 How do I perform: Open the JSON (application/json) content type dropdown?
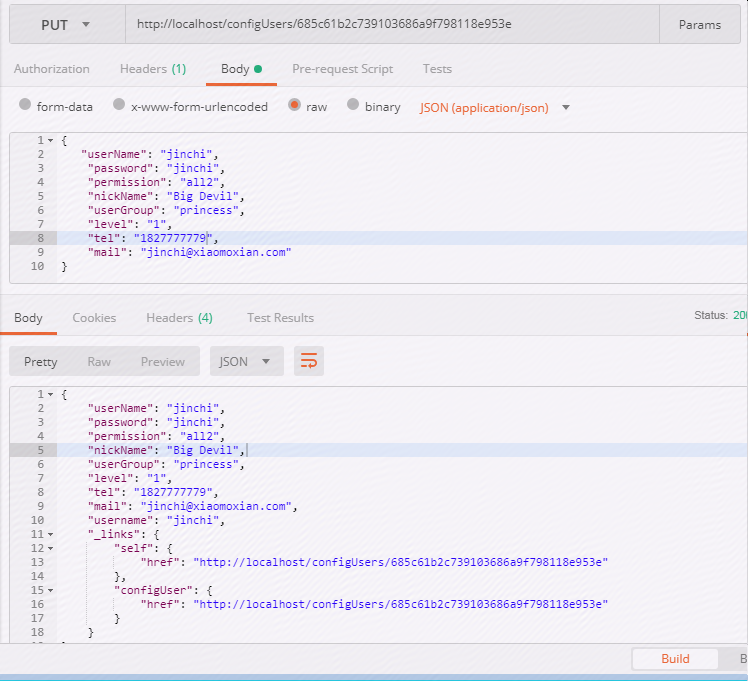pyautogui.click(x=495, y=108)
